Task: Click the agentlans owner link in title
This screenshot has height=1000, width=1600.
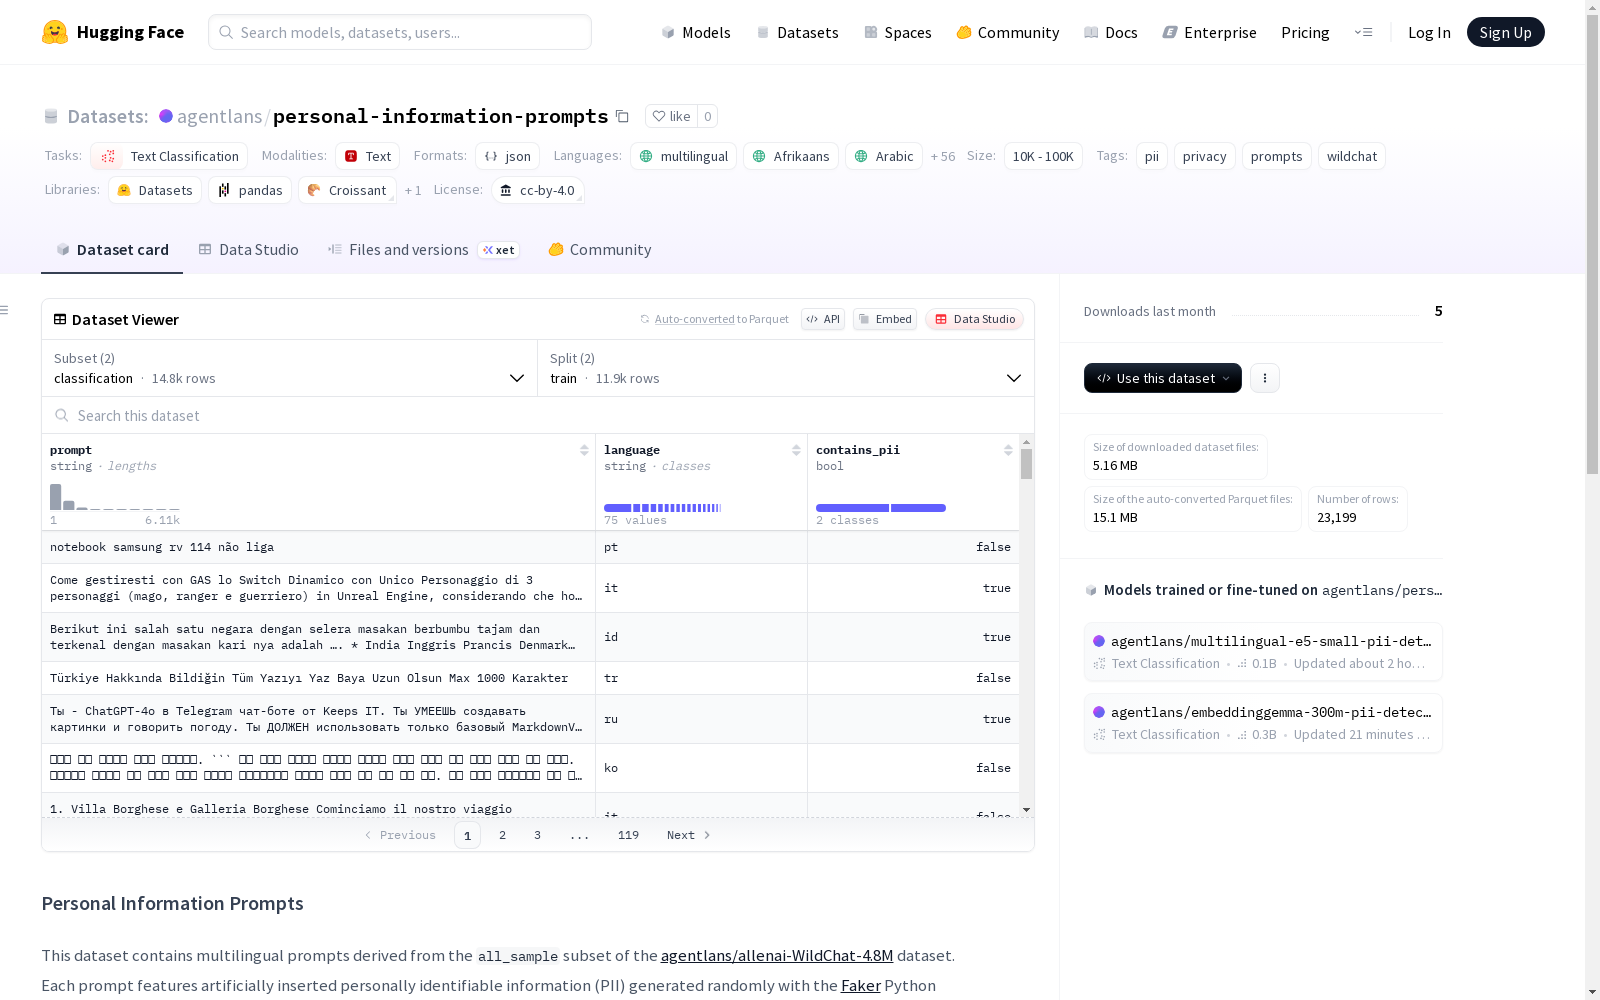Action: pyautogui.click(x=219, y=116)
